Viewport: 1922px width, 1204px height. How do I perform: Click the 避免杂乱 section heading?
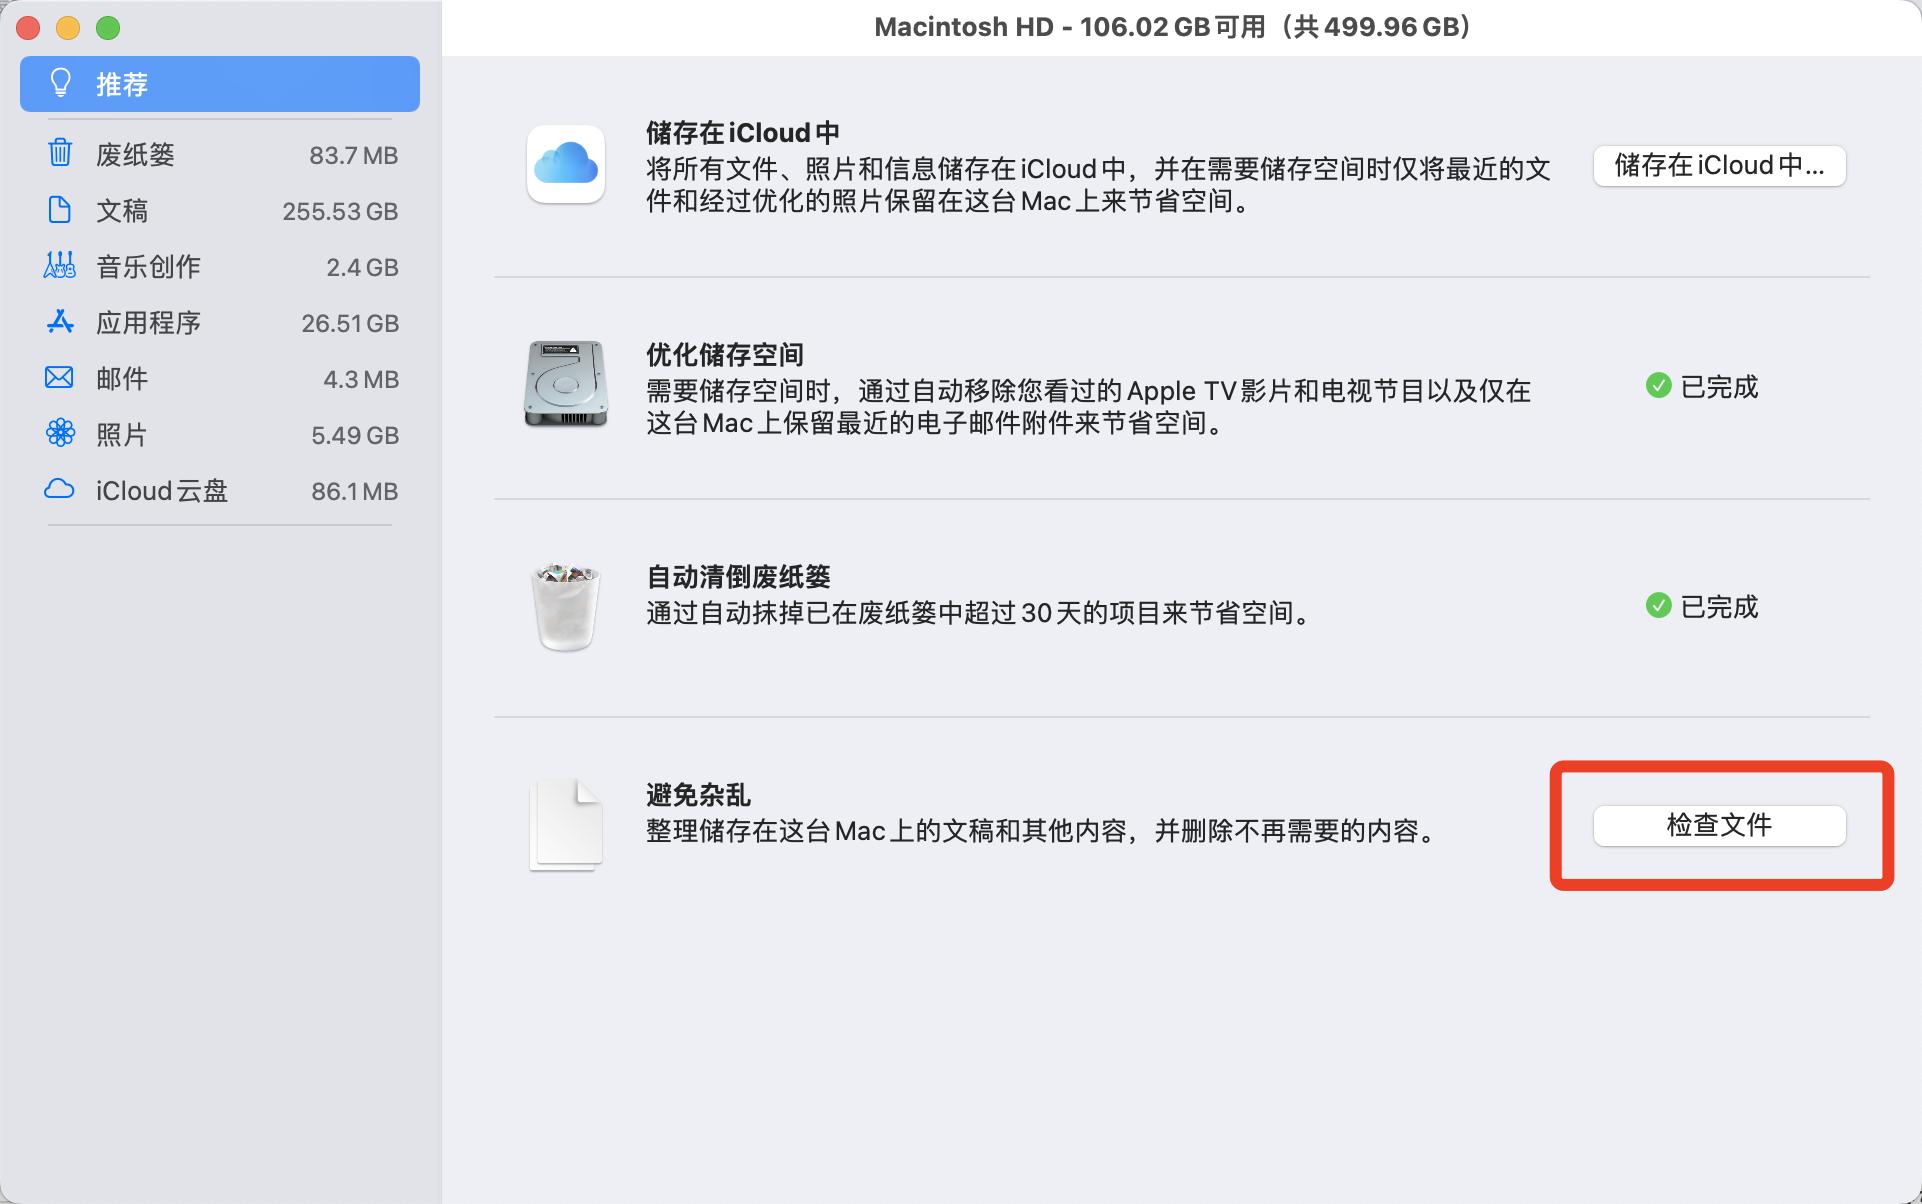coord(696,794)
